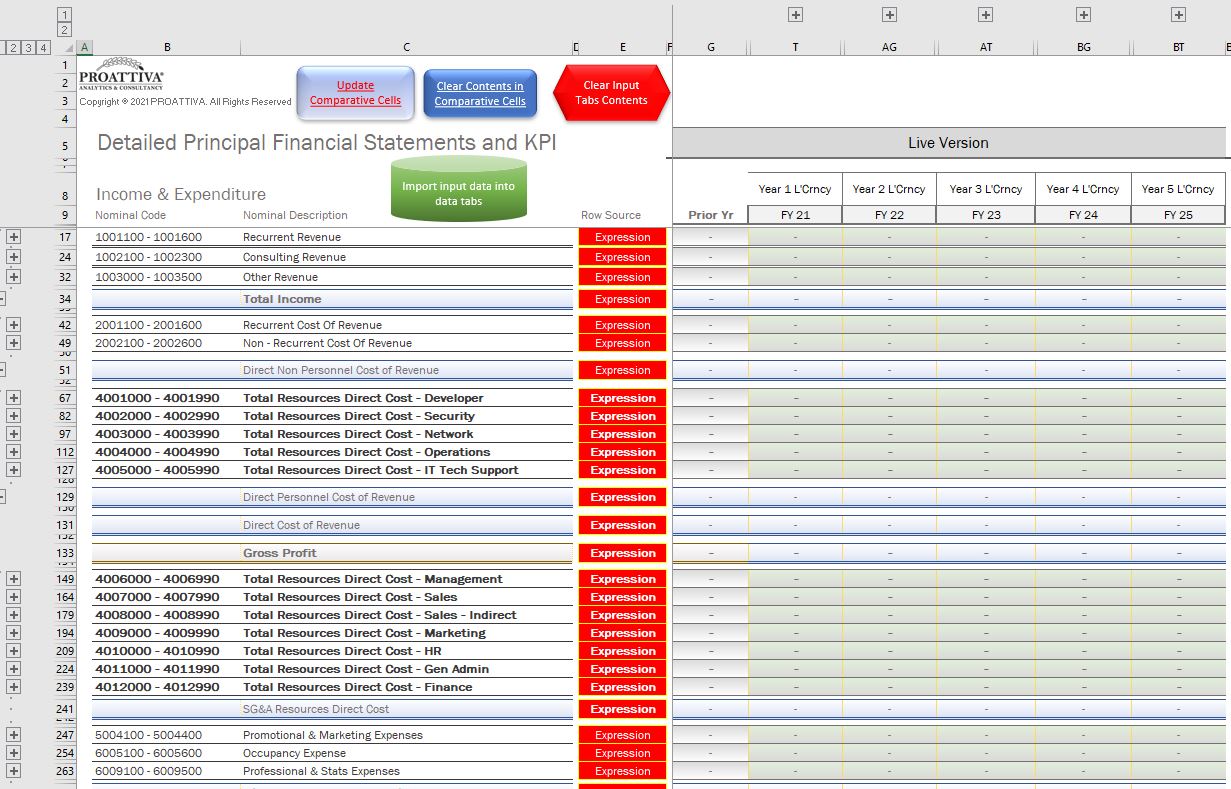Image resolution: width=1231 pixels, height=789 pixels.
Task: Show row outline level 4
Action: pyautogui.click(x=44, y=47)
